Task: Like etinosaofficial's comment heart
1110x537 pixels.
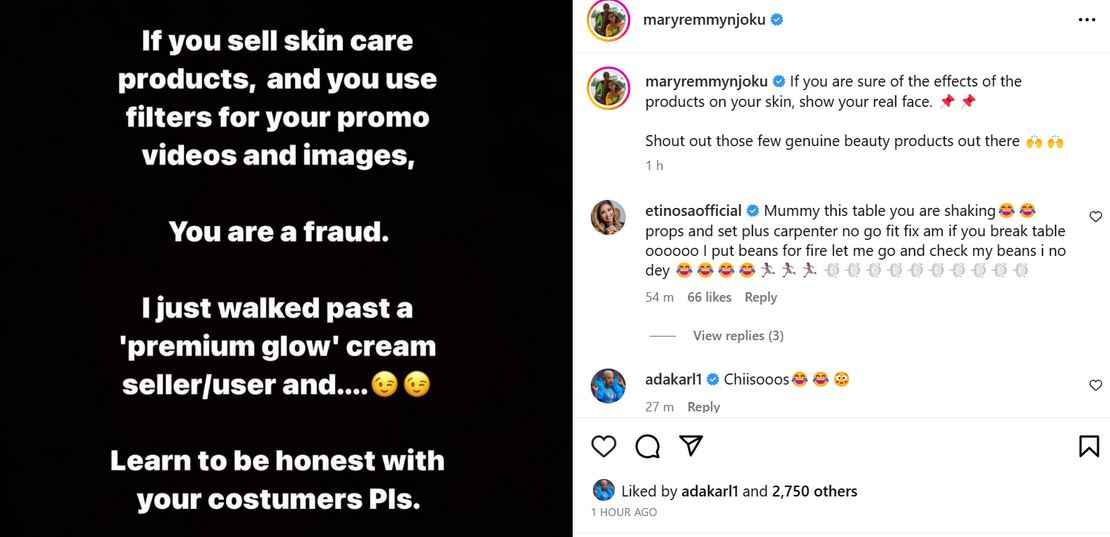Action: click(x=1095, y=216)
